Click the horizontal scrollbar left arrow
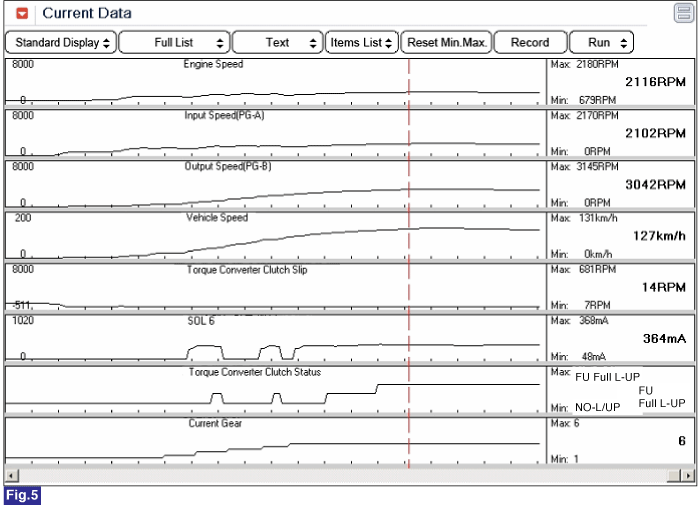700x505 pixels. pyautogui.click(x=11, y=476)
